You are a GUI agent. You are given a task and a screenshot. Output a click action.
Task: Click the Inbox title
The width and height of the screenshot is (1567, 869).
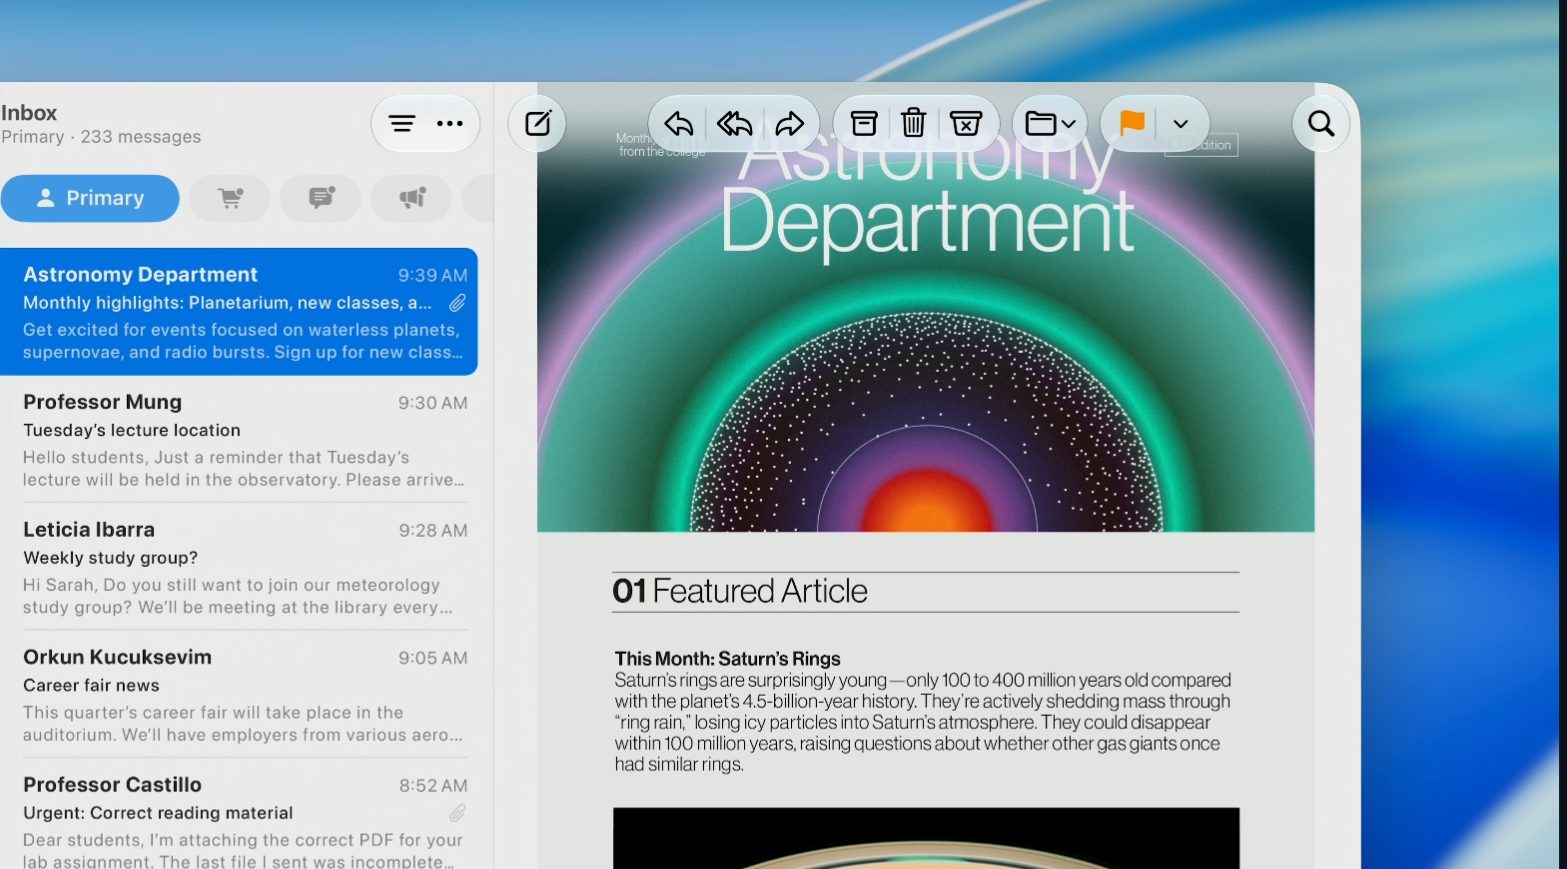(x=29, y=113)
